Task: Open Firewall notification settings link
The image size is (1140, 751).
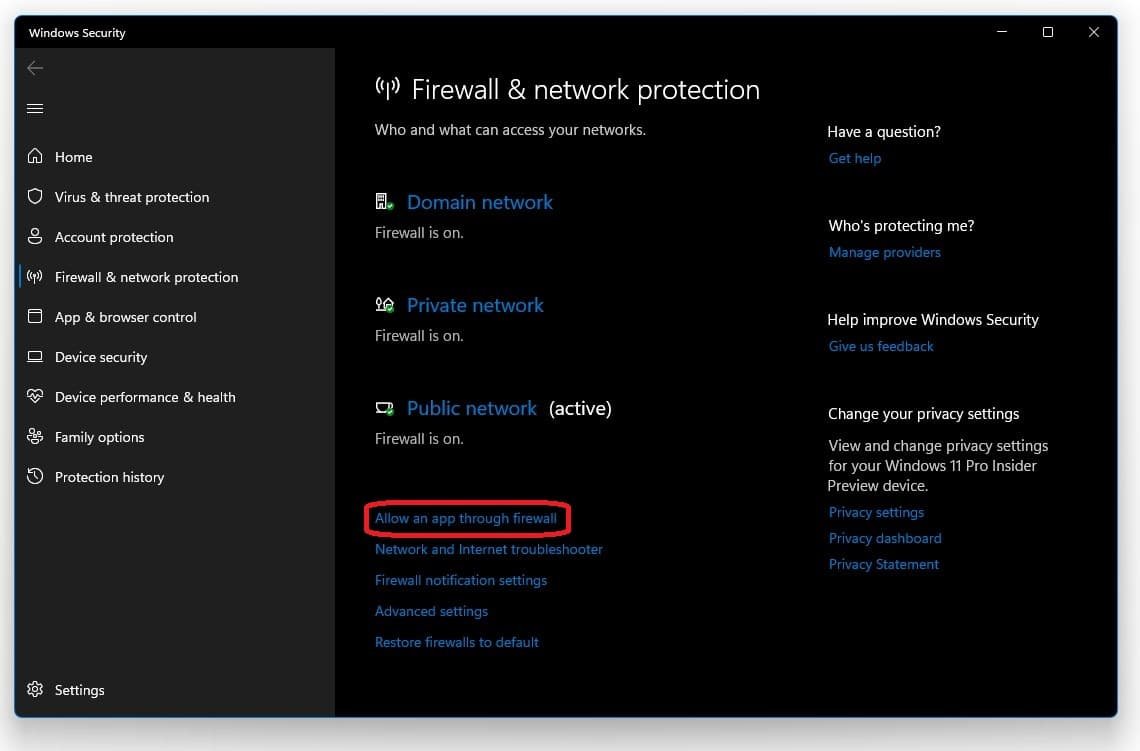Action: point(461,580)
